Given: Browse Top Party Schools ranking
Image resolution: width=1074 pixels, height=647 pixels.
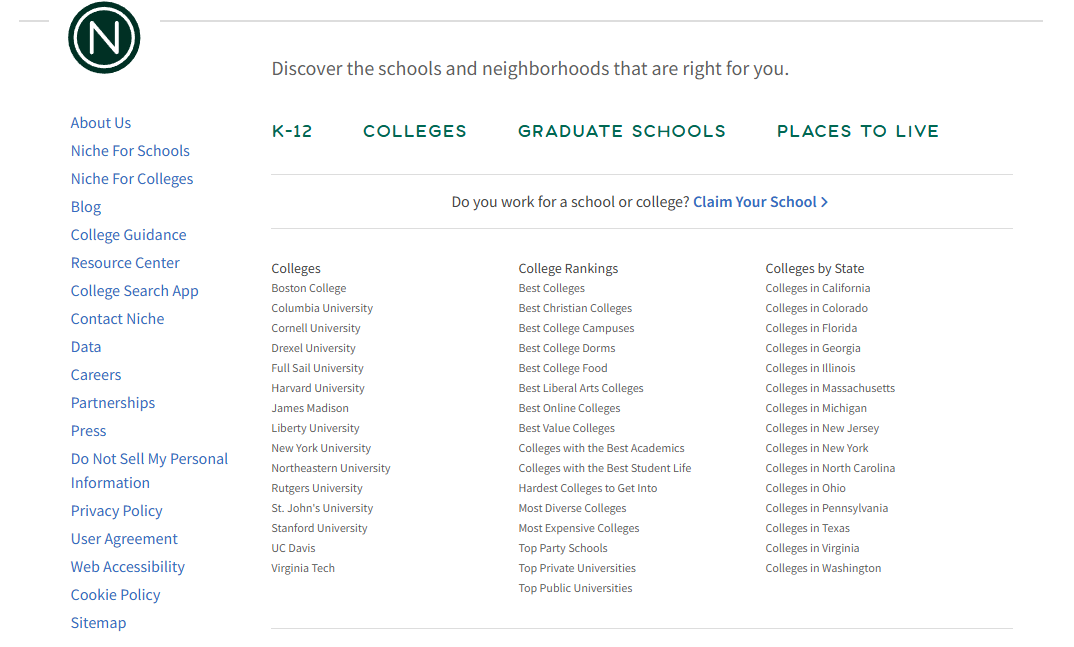Looking at the screenshot, I should 563,548.
